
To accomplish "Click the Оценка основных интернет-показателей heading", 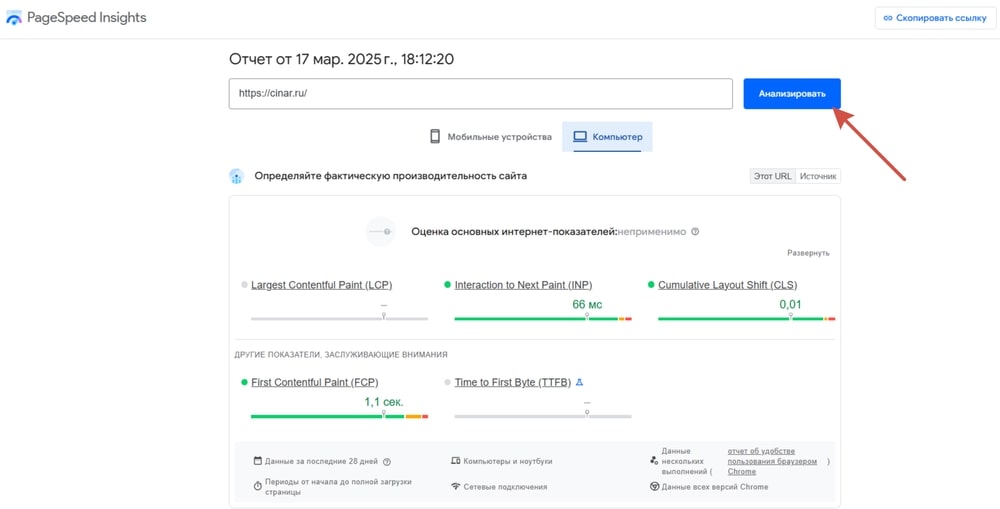I will coord(514,232).
